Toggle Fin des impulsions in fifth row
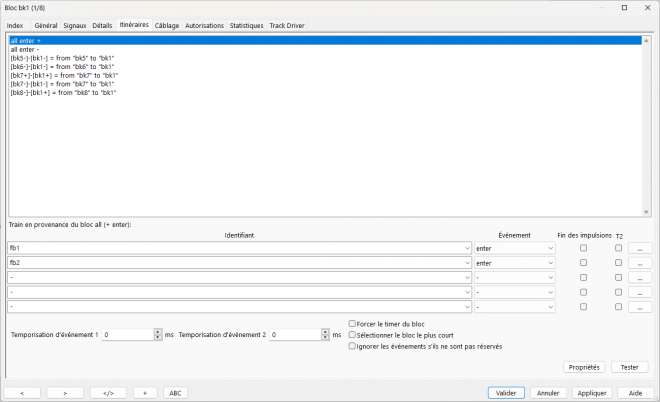This screenshot has height=402, width=660. click(x=583, y=307)
